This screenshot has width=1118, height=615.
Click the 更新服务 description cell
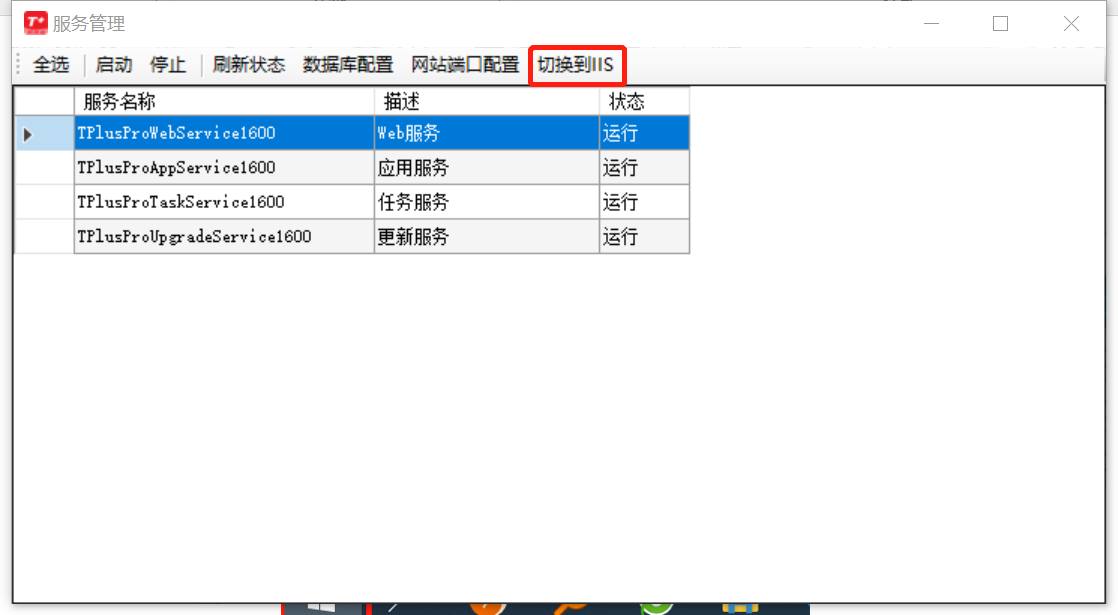click(x=487, y=236)
